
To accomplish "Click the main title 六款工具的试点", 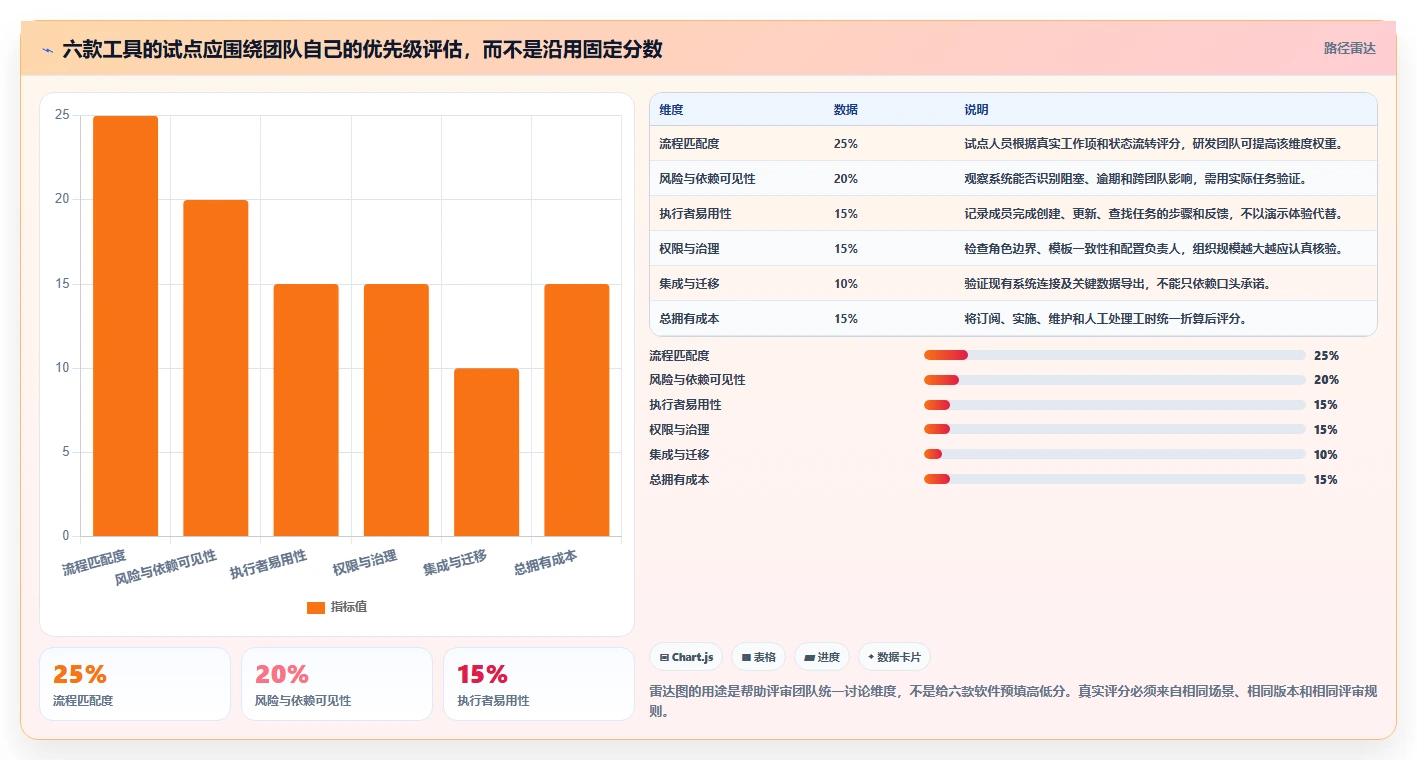I will tap(362, 49).
